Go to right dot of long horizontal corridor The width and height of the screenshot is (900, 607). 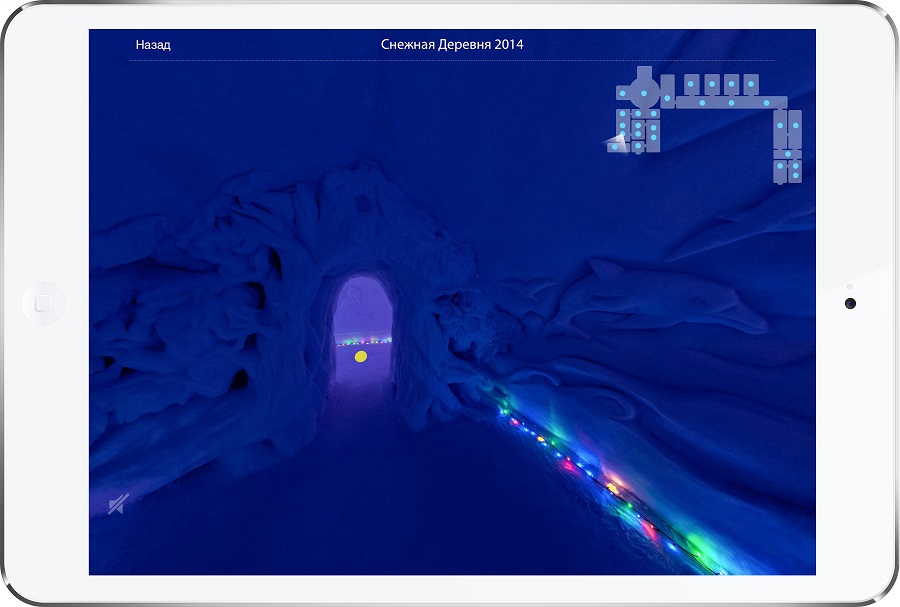(766, 103)
